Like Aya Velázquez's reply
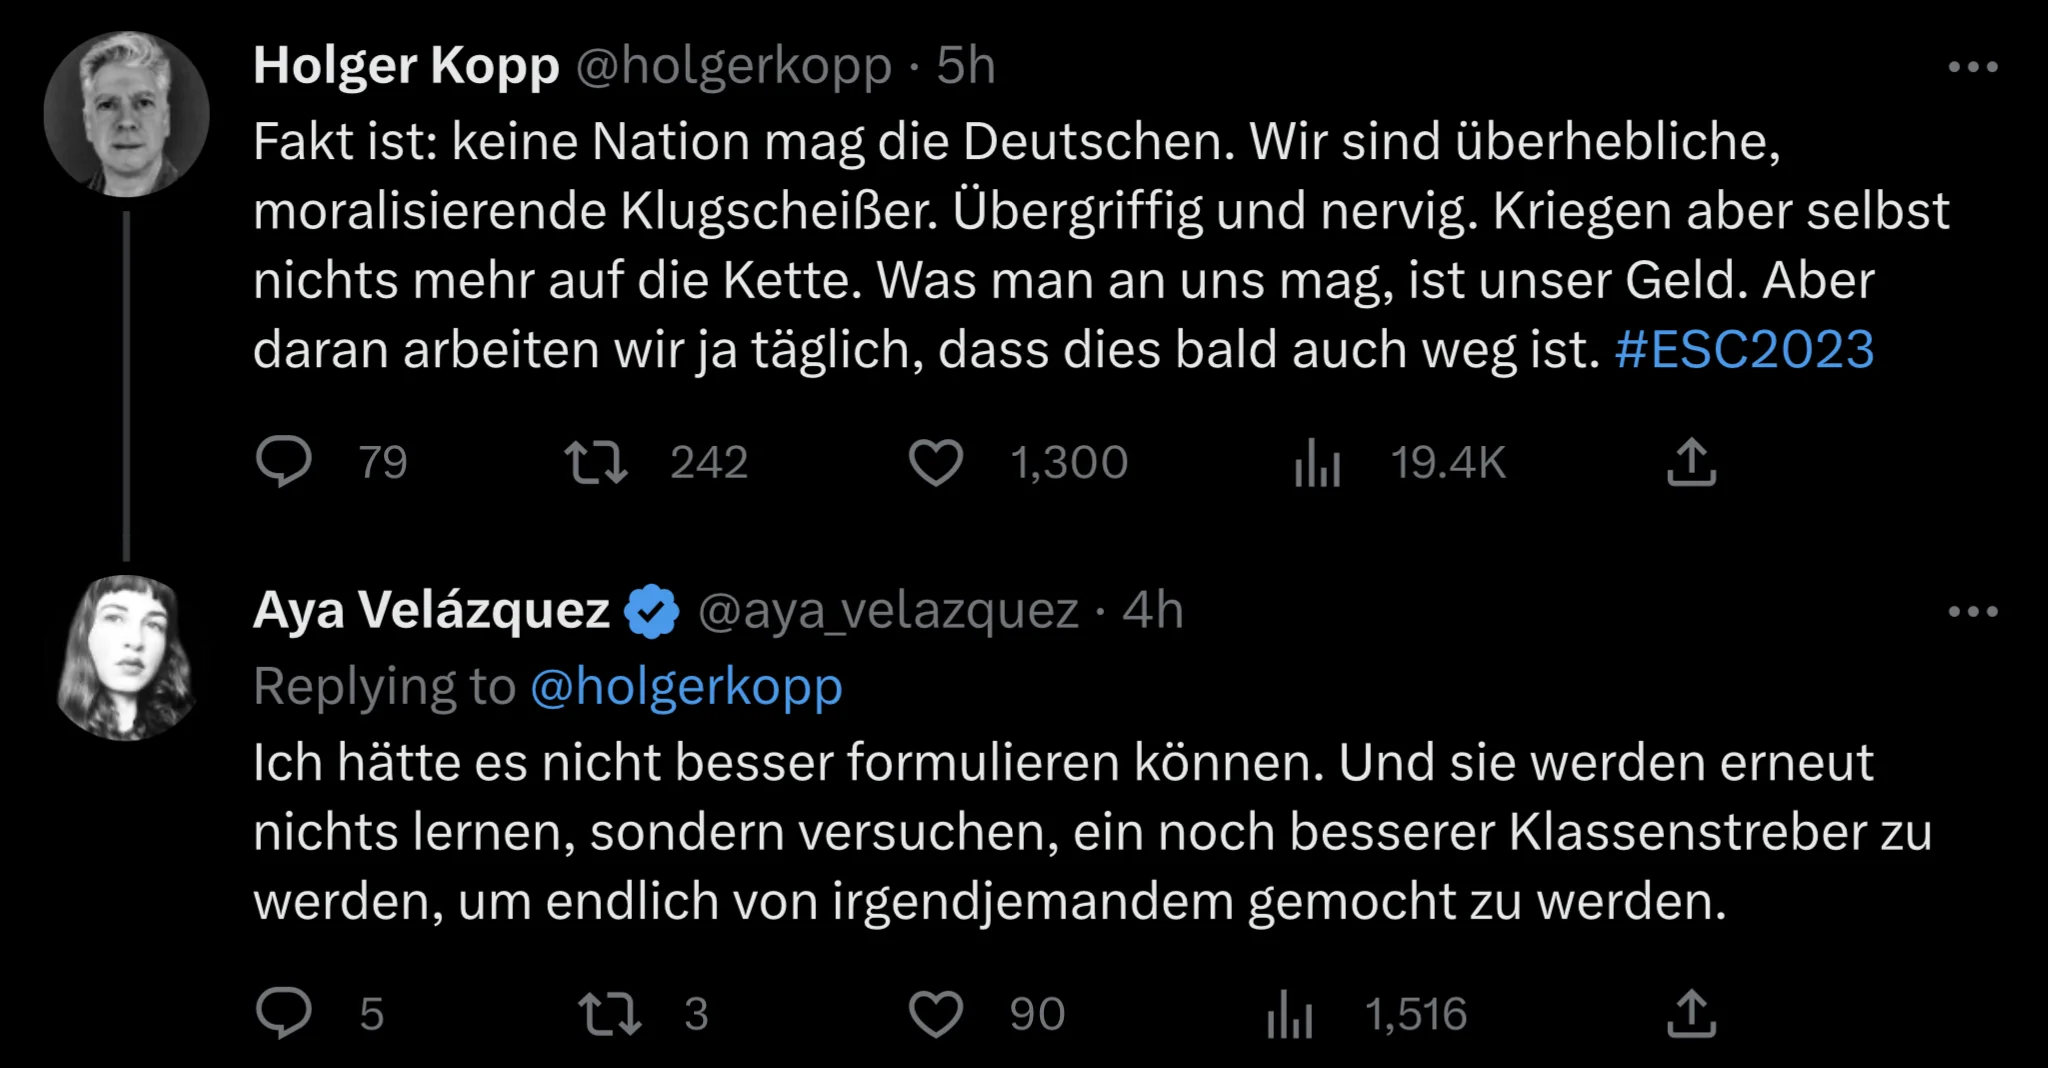The width and height of the screenshot is (2048, 1068). (x=935, y=1013)
